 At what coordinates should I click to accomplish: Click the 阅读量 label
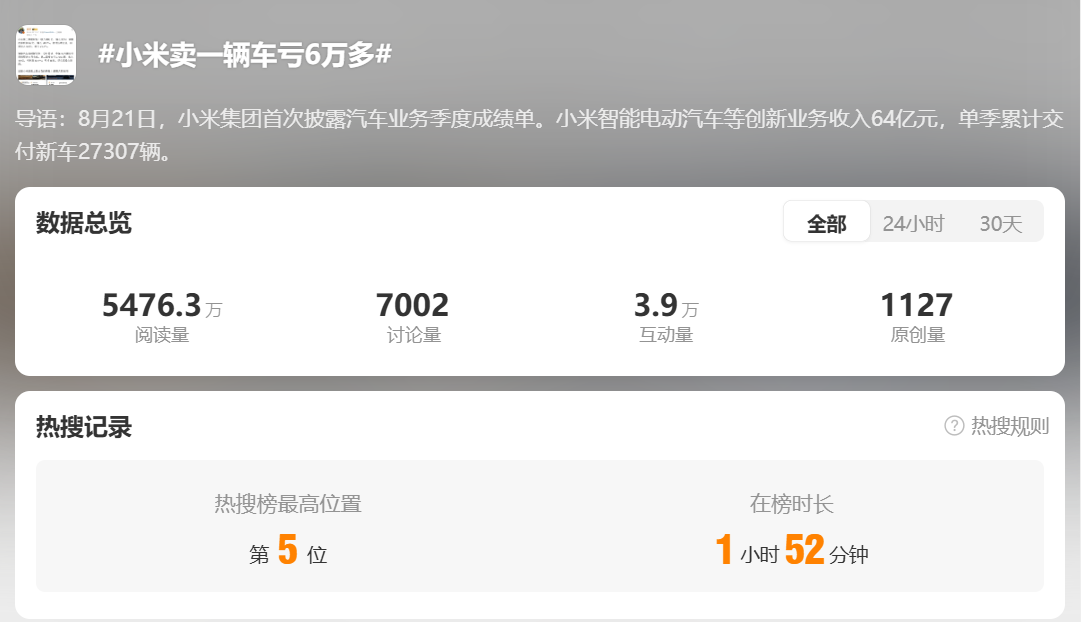coord(162,334)
